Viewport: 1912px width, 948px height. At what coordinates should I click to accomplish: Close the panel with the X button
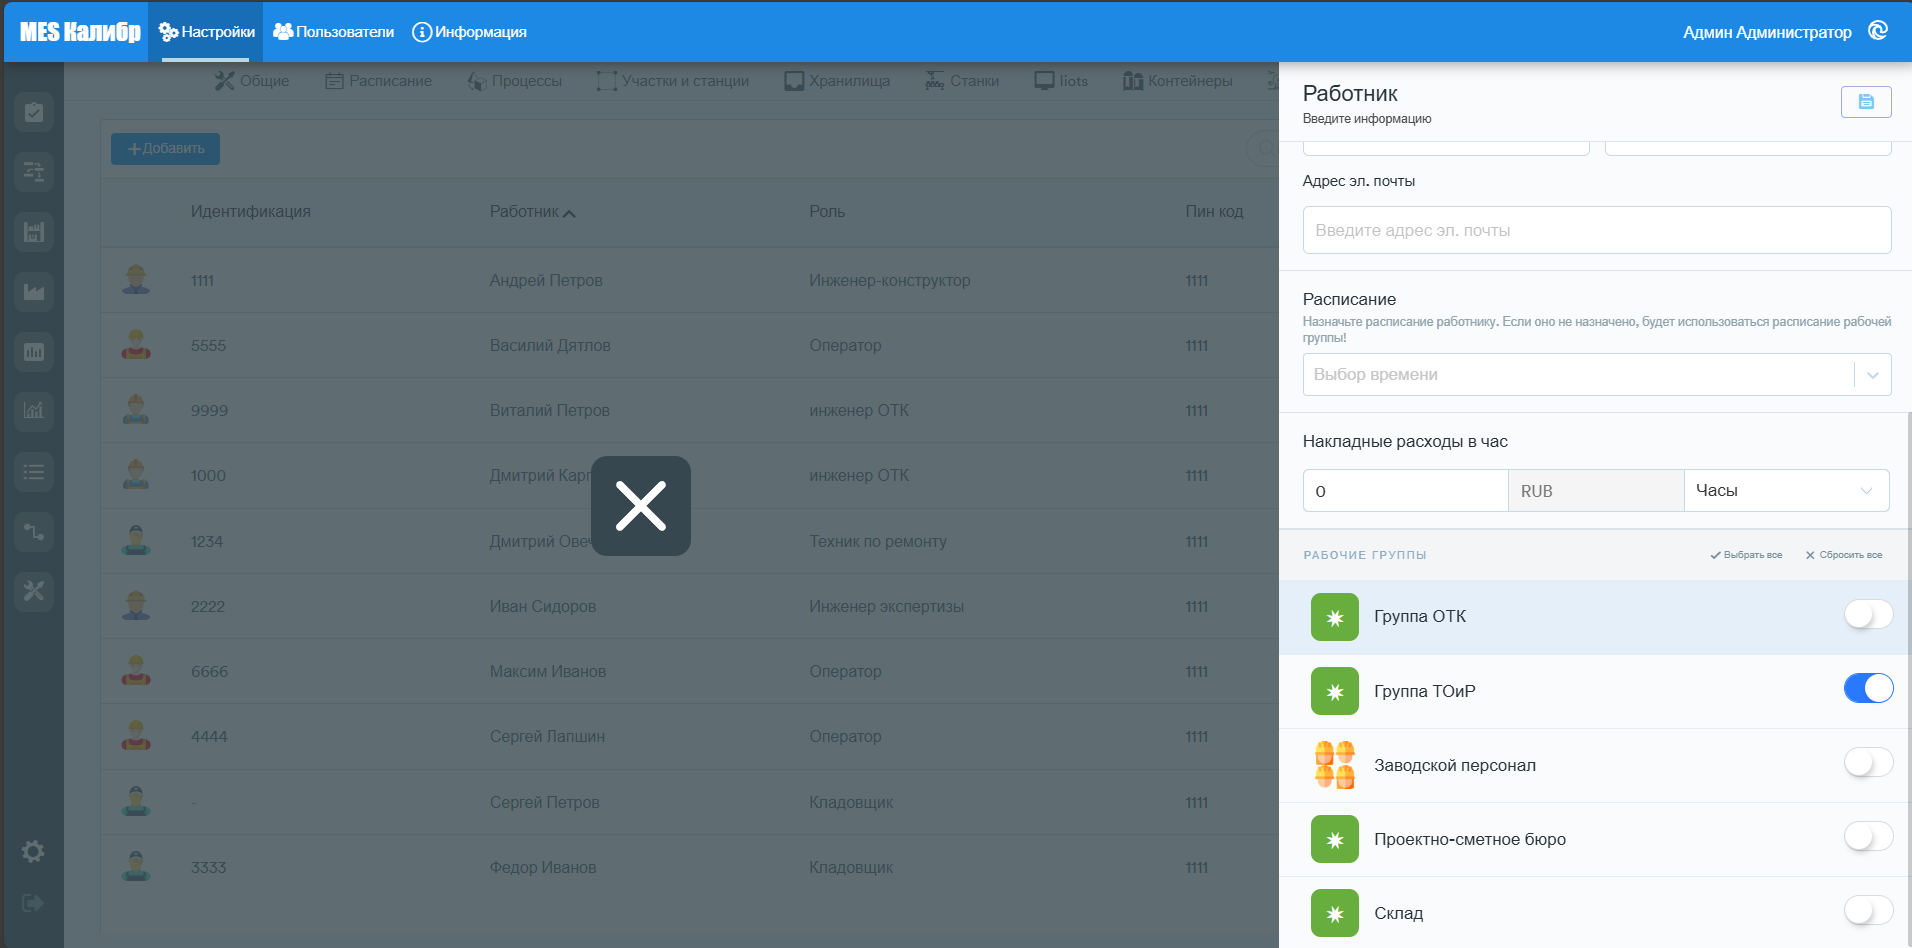641,506
